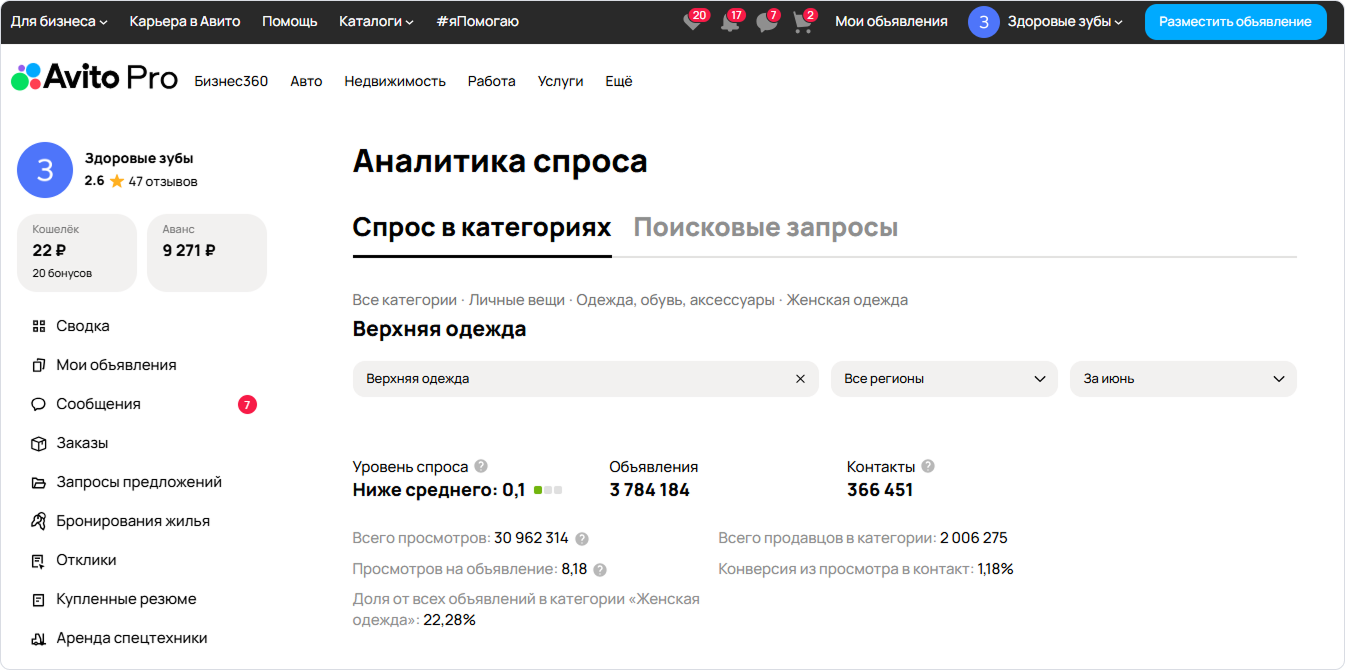The height and width of the screenshot is (670, 1345).
Task: Expand the Все регионы dropdown
Action: click(x=943, y=379)
